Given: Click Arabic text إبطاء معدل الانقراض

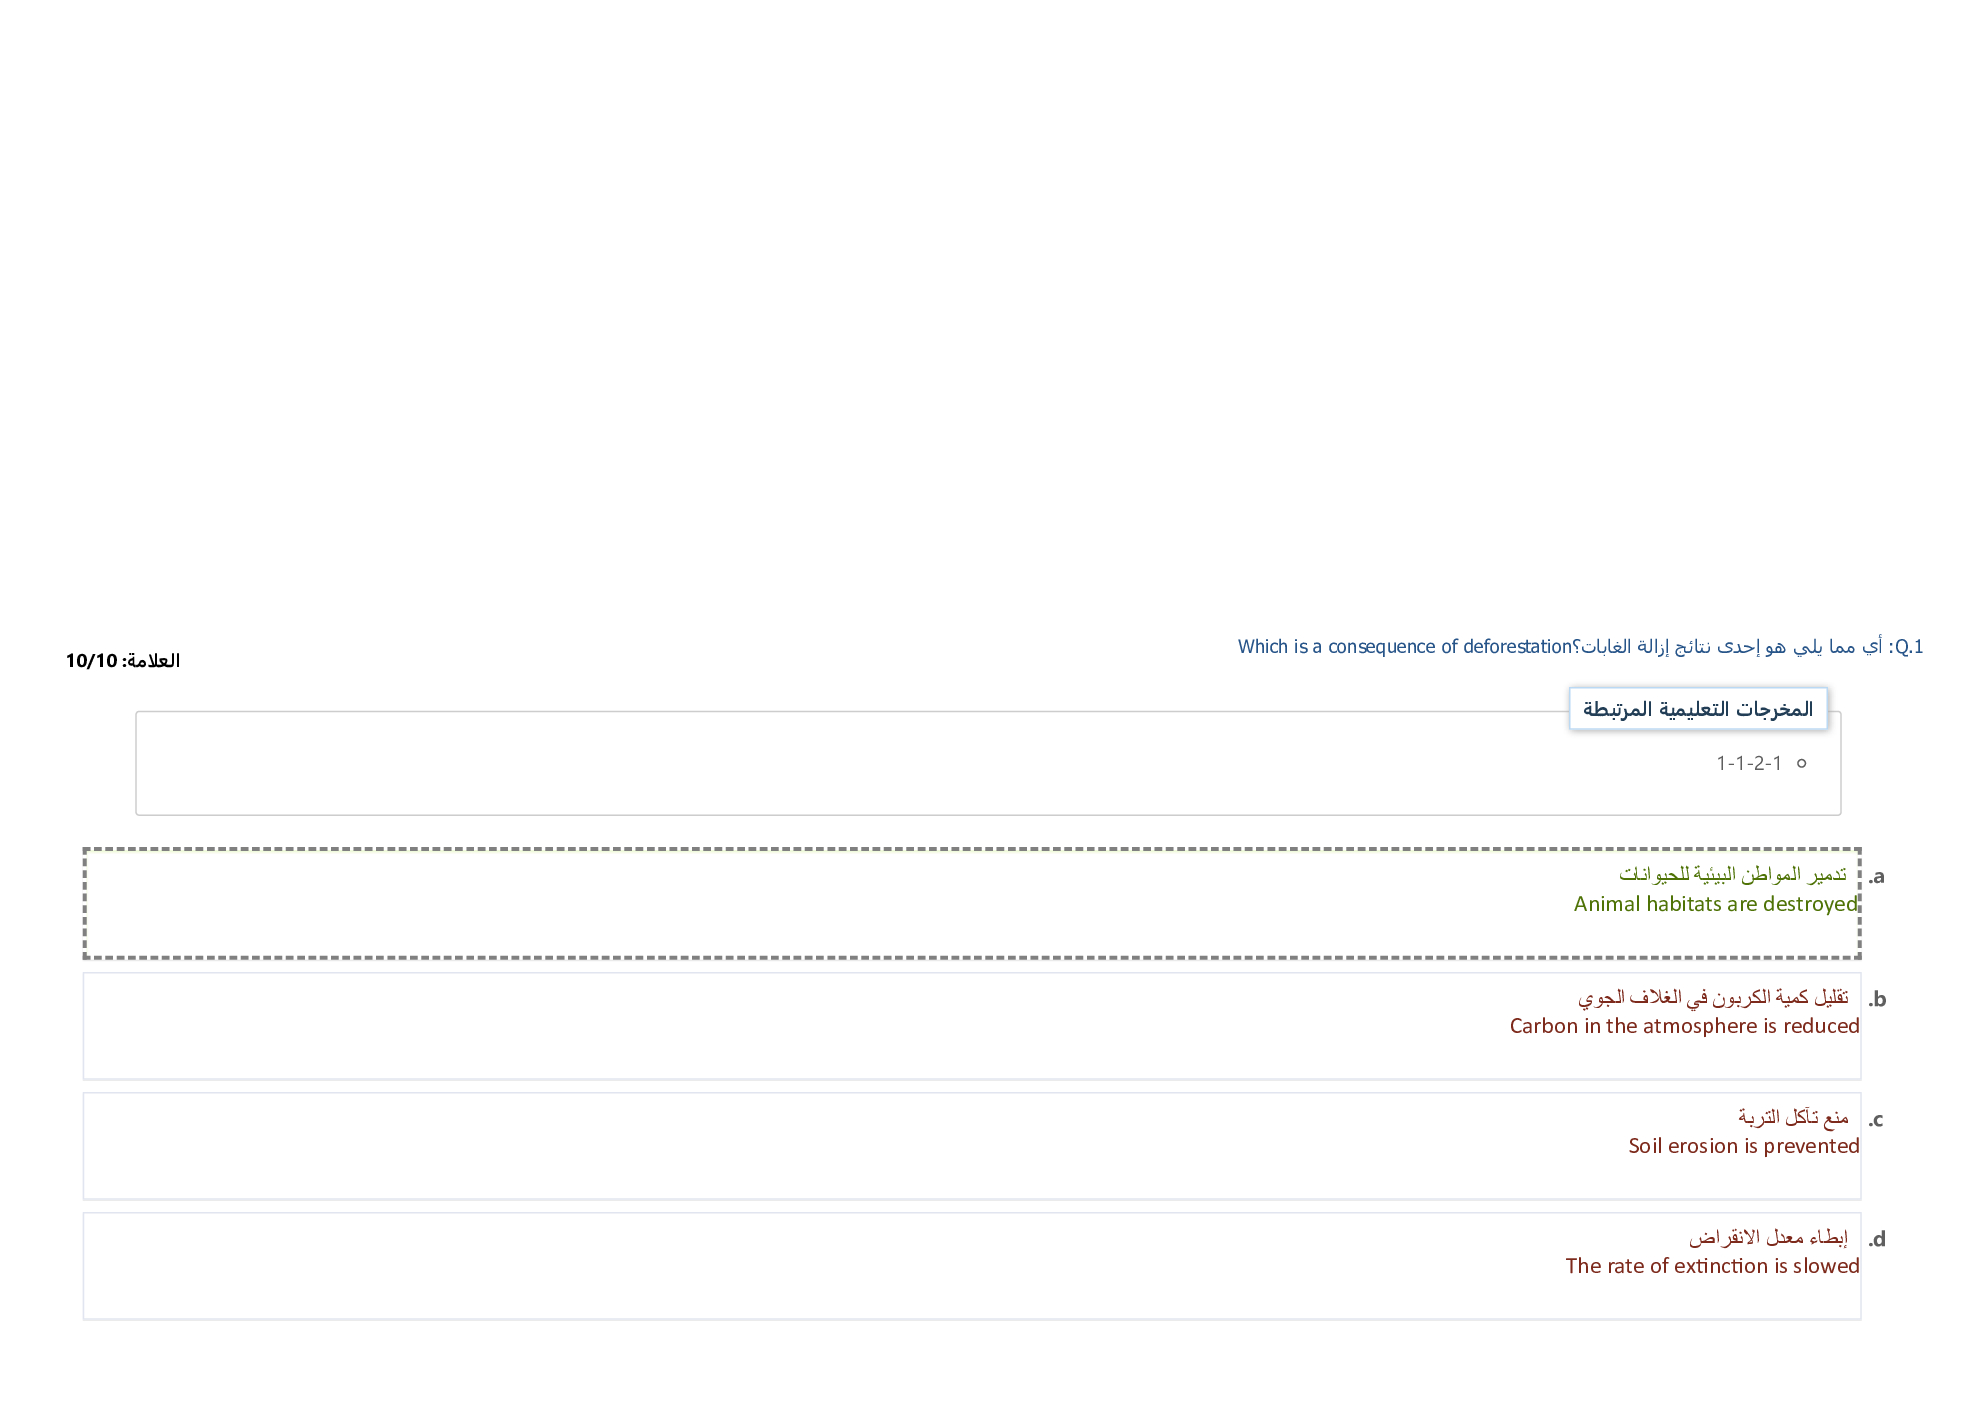Looking at the screenshot, I should click(1768, 1238).
